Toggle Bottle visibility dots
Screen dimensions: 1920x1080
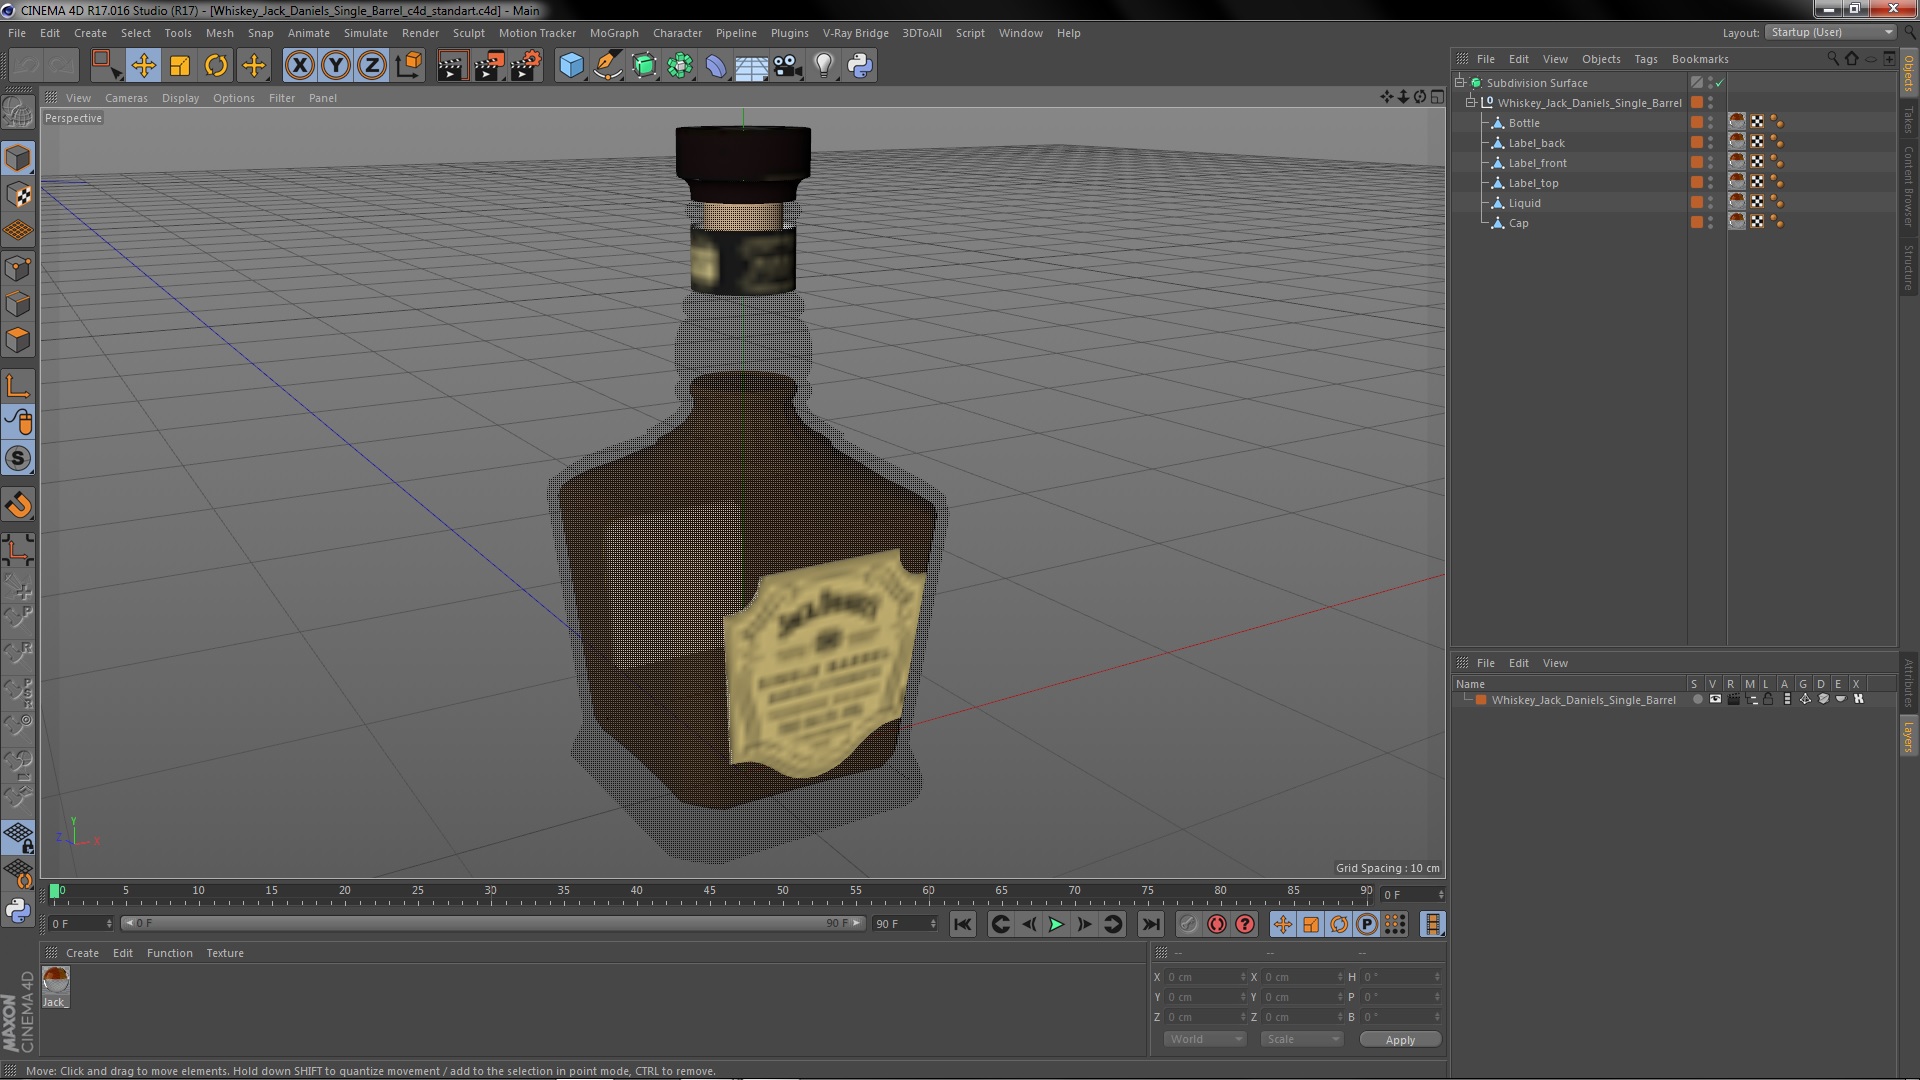pyautogui.click(x=1710, y=123)
